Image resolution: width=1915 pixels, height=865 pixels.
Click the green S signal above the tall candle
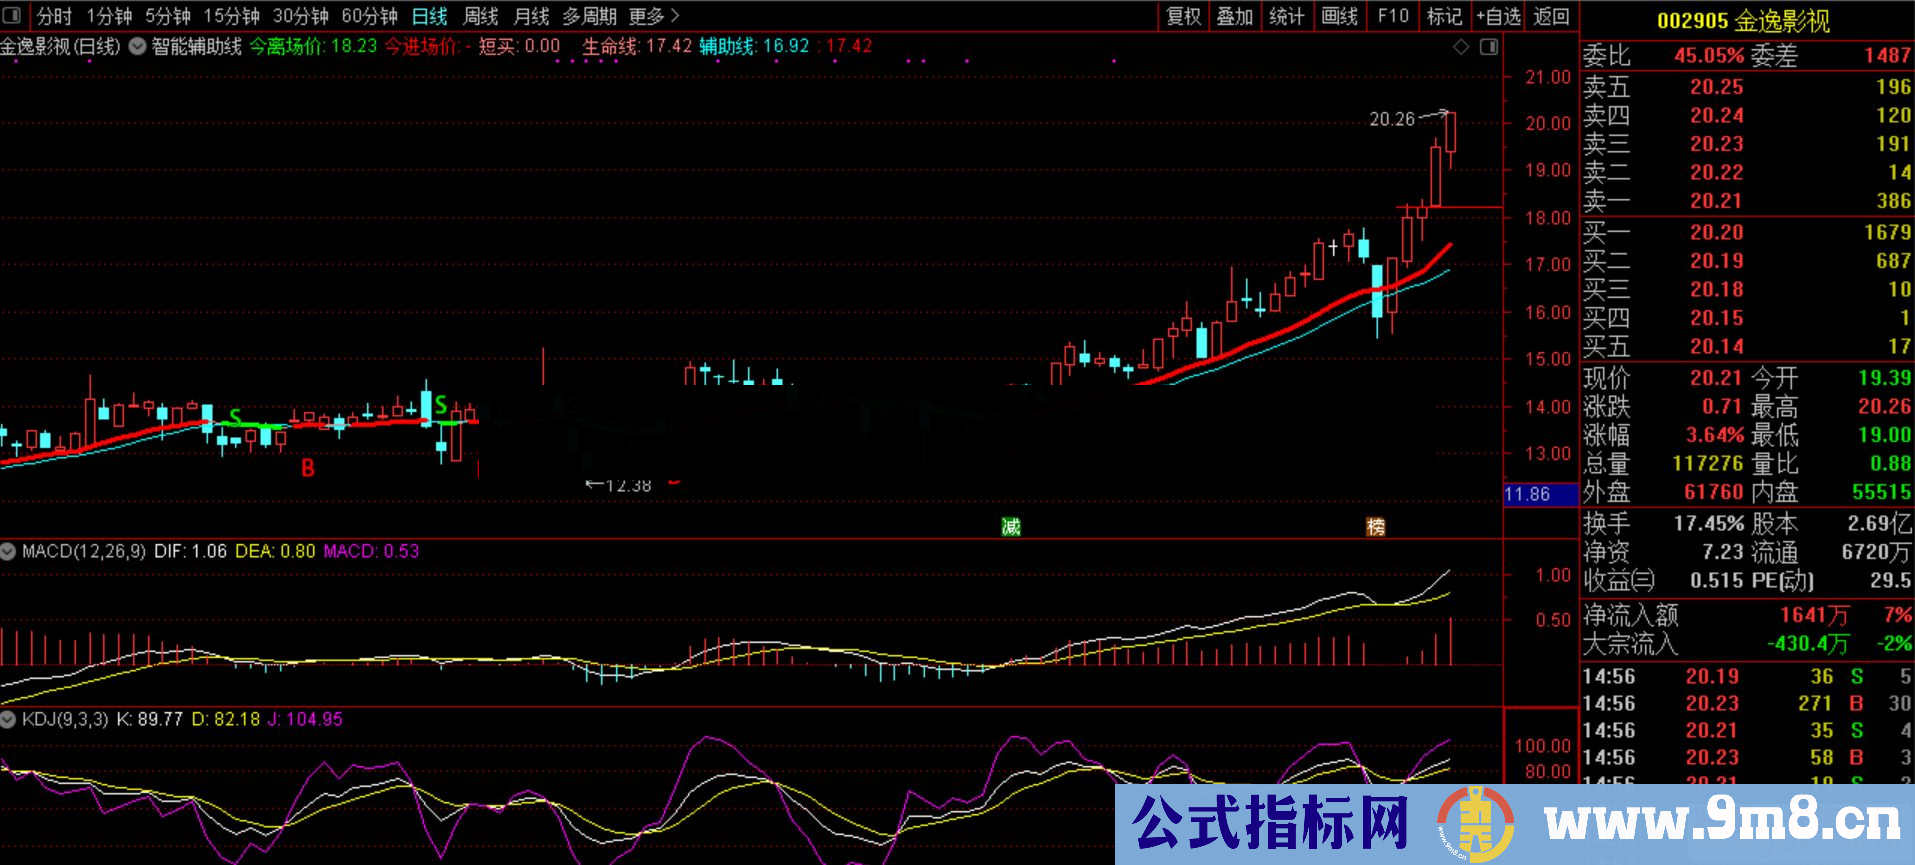pos(441,405)
